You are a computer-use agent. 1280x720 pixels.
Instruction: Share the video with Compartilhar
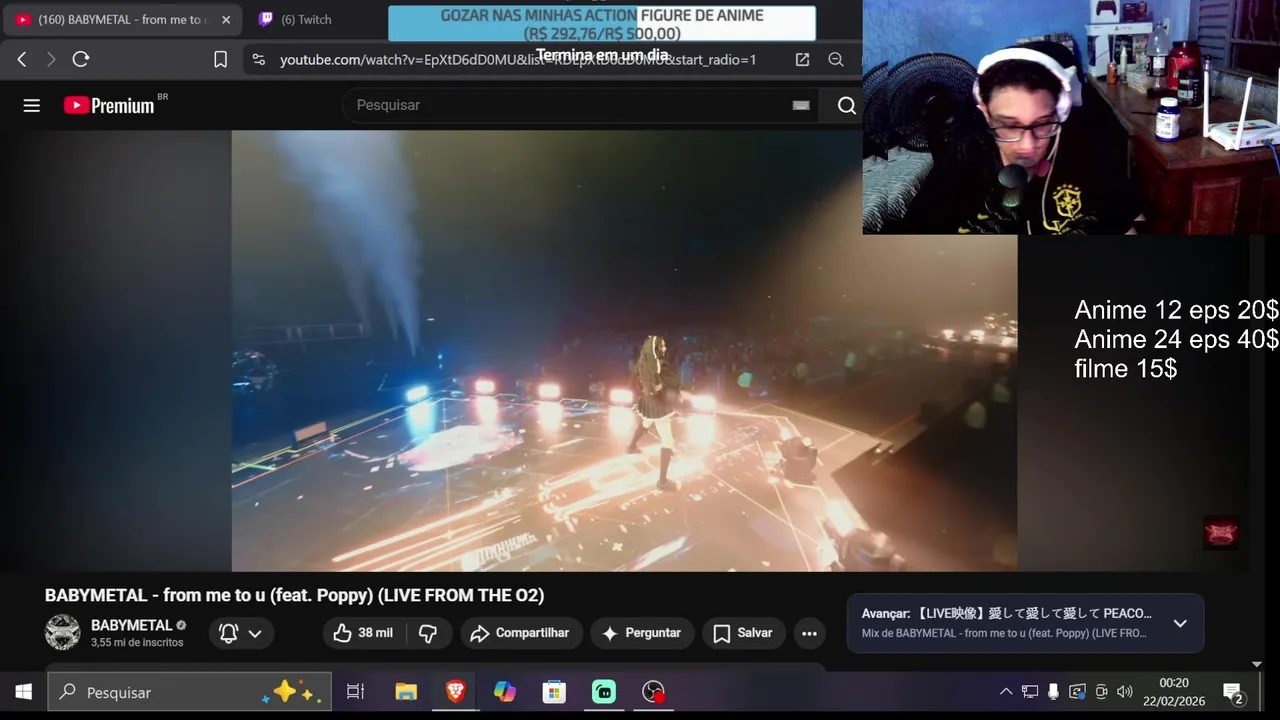pos(520,633)
